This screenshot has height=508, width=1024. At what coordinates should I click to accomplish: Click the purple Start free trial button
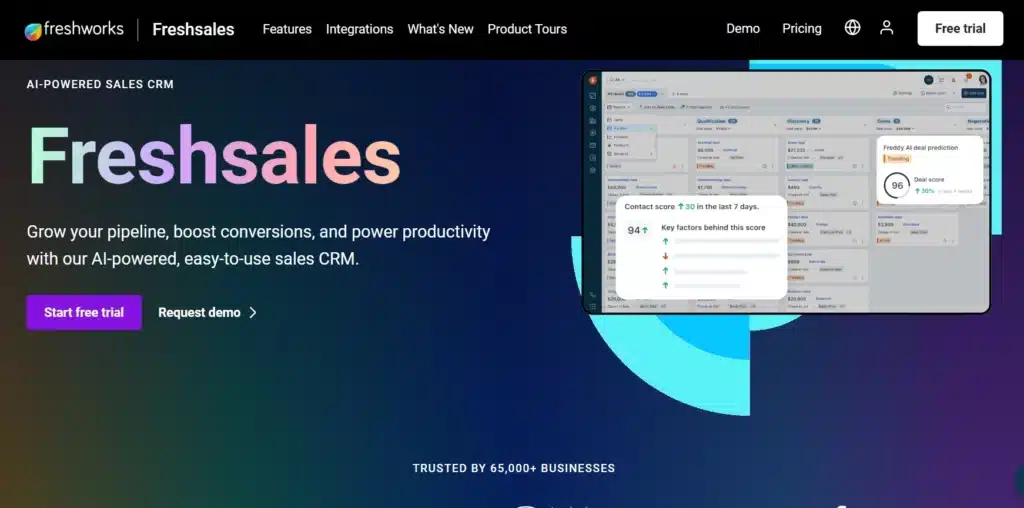tap(84, 312)
